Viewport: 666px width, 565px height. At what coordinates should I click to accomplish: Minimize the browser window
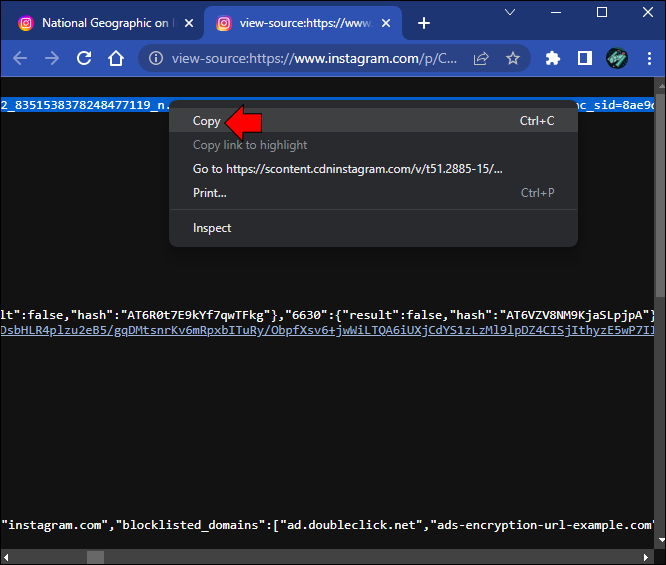pos(556,12)
